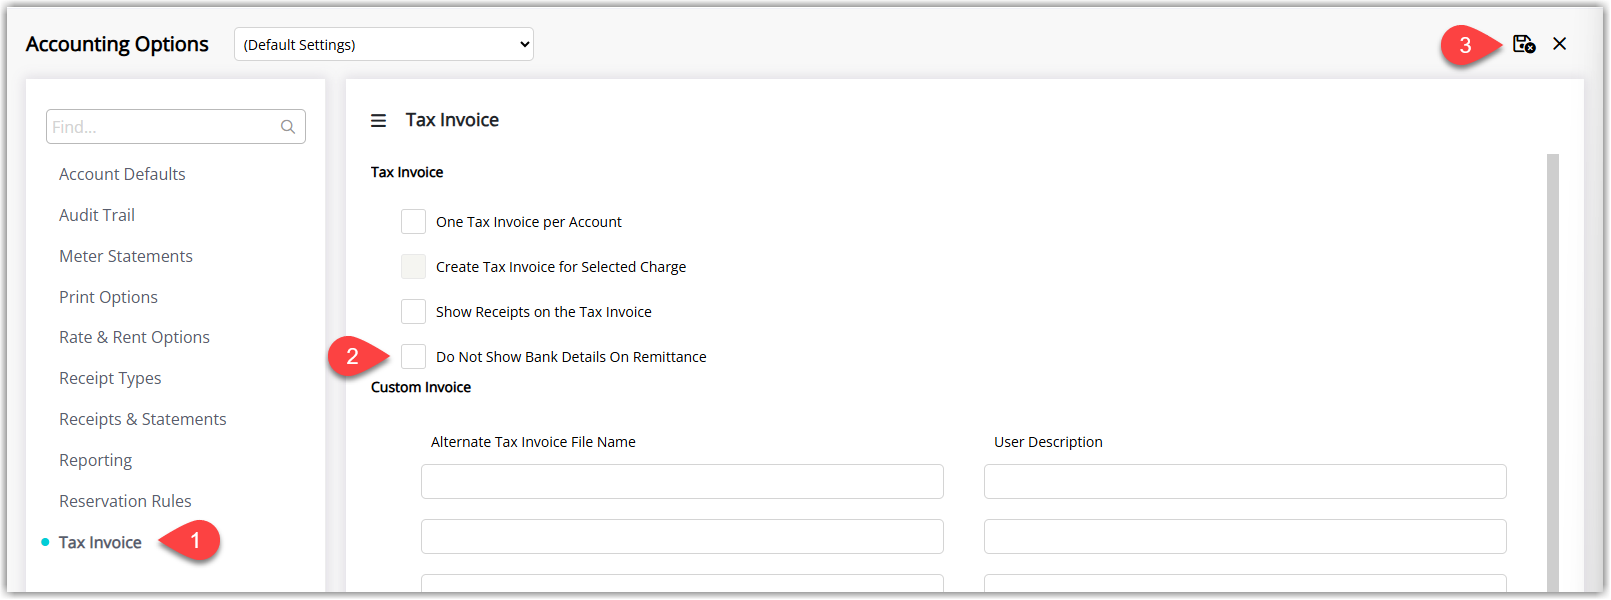Enable Do Not Show Bank Details On Remittance
Image resolution: width=1611 pixels, height=600 pixels.
tap(413, 357)
